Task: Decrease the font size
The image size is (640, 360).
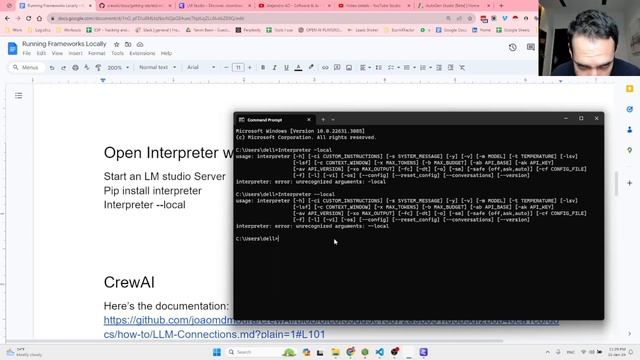Action: 226,68
